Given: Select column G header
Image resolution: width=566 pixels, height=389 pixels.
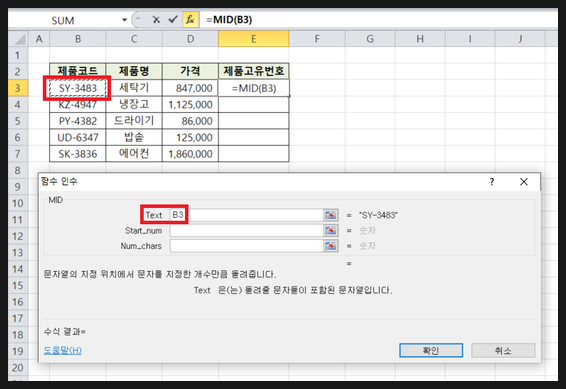Looking at the screenshot, I should [370, 39].
